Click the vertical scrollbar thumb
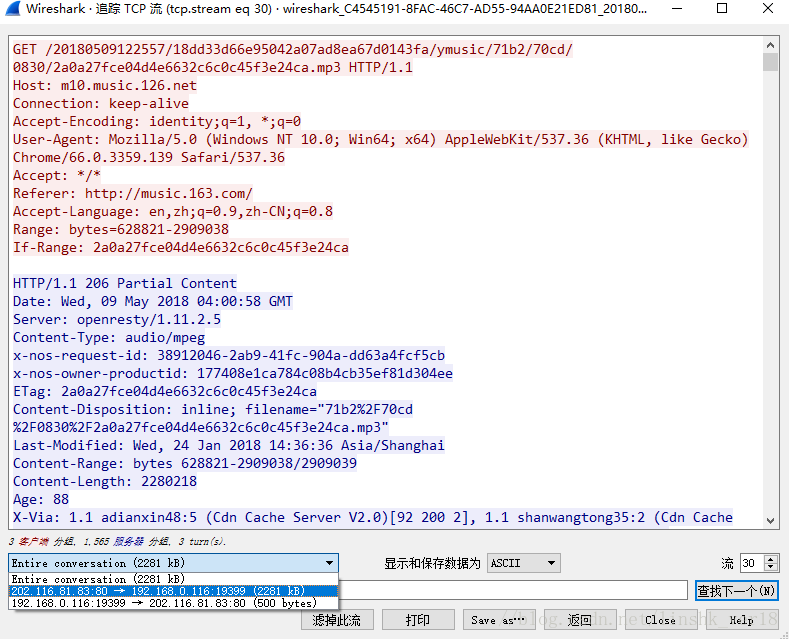The width and height of the screenshot is (789, 639). point(770,62)
